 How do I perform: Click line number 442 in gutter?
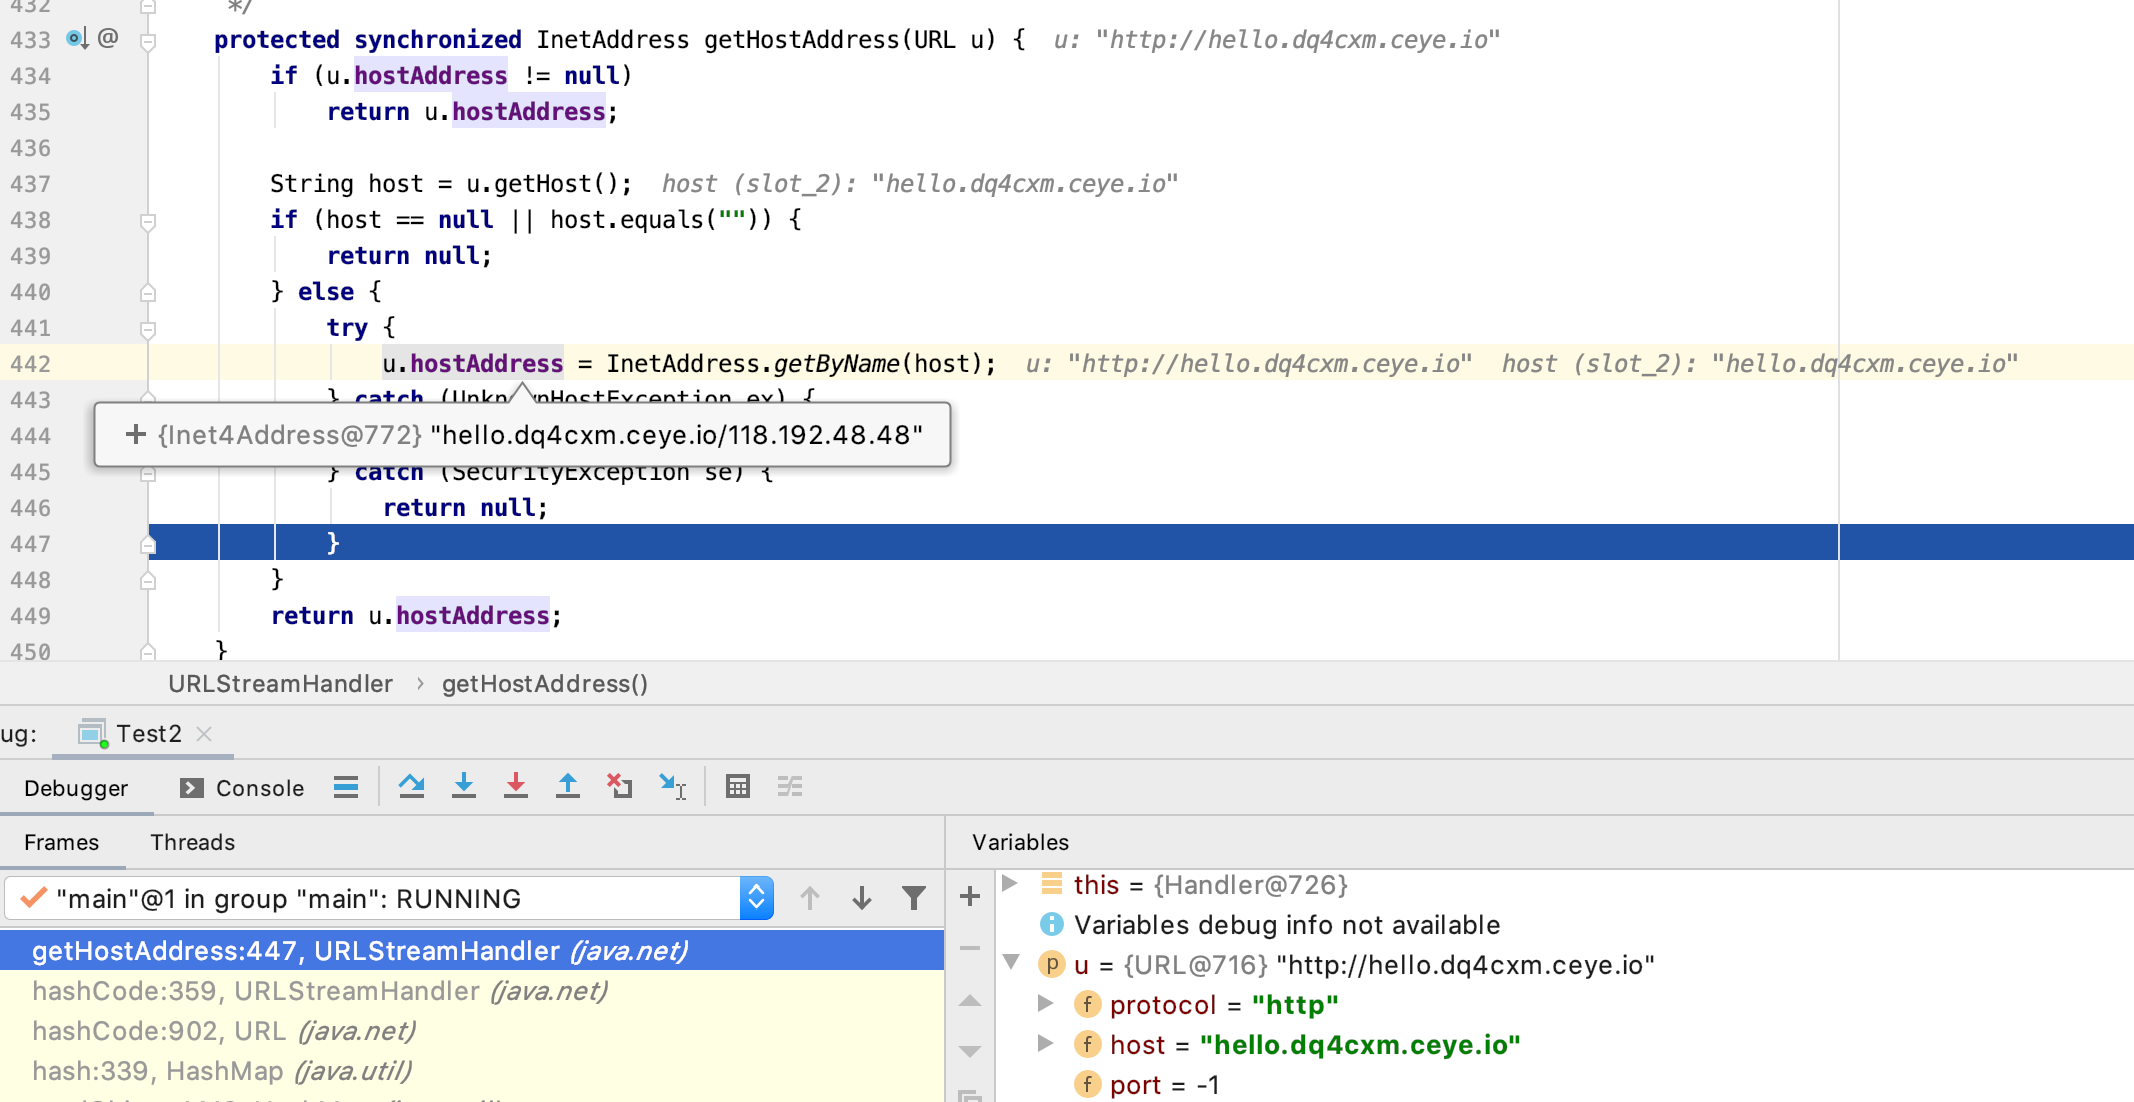(30, 364)
